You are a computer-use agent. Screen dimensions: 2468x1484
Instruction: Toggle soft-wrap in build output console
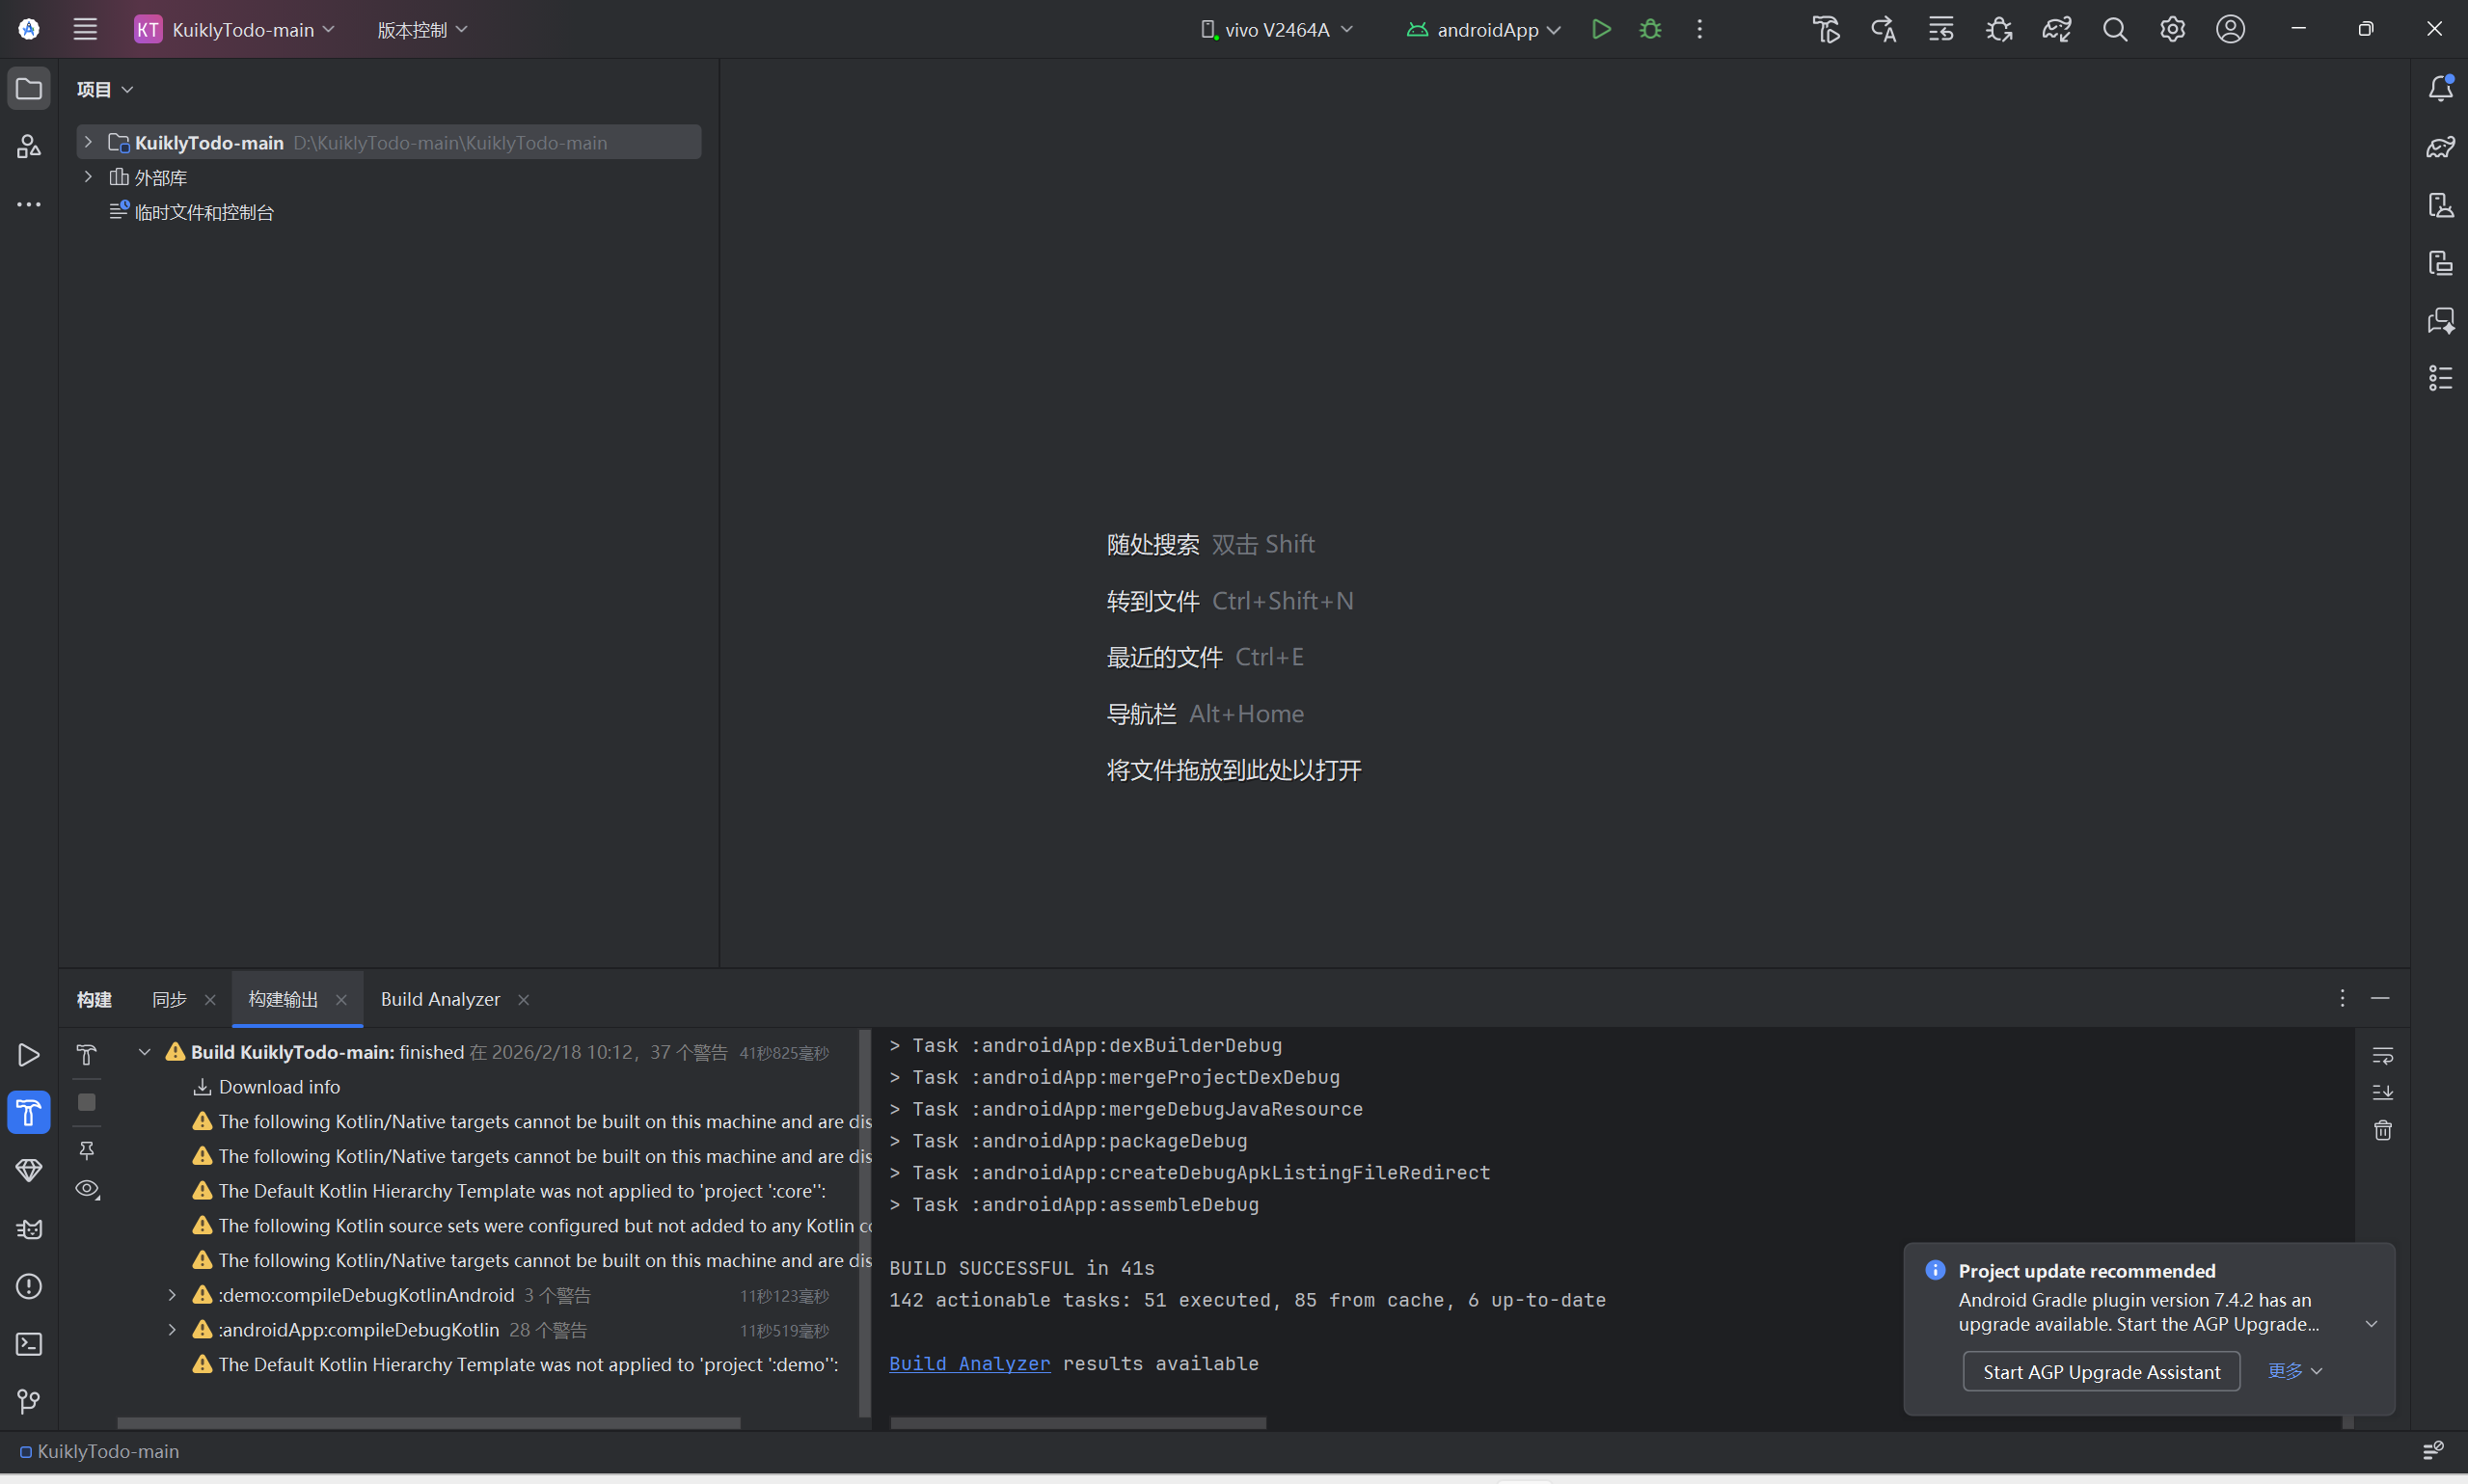[x=2383, y=1055]
